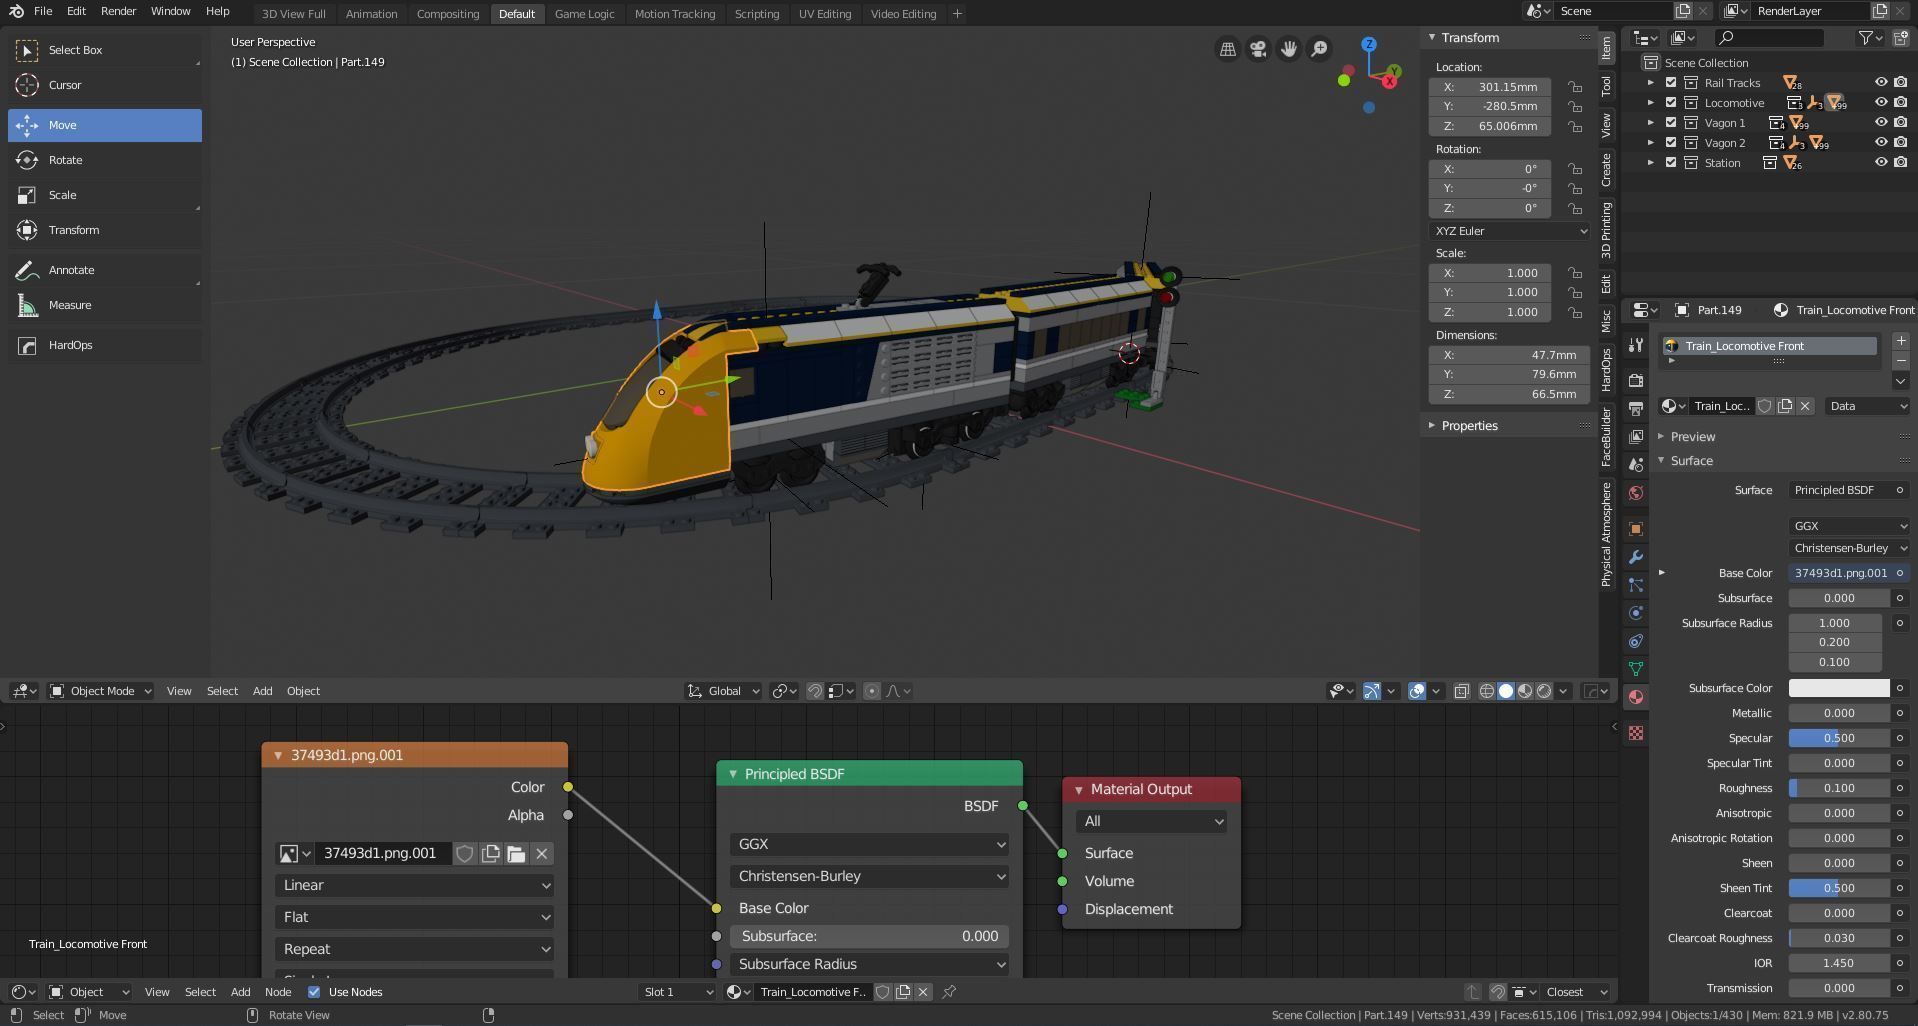Select the Train_Locomotive Front material slot

1769,346
